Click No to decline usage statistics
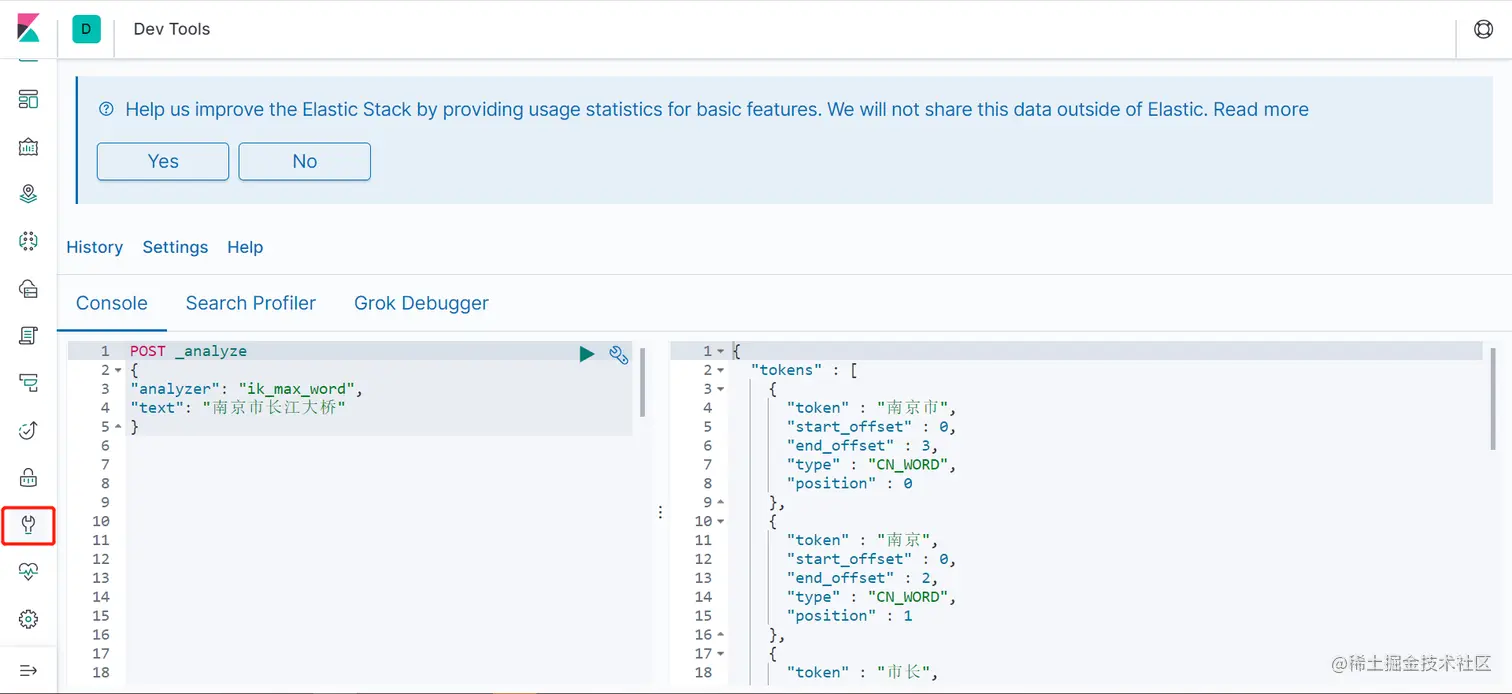The image size is (1512, 694). click(304, 161)
